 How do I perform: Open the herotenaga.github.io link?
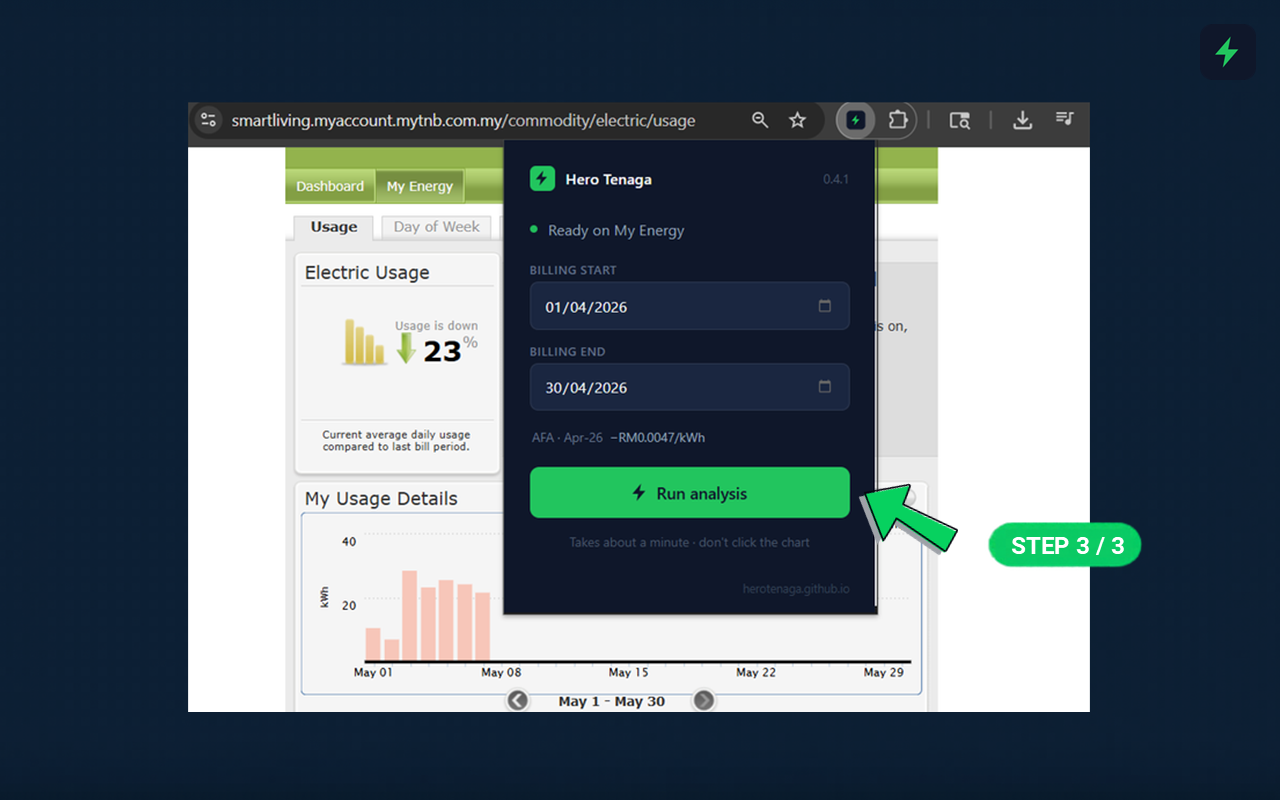click(796, 589)
